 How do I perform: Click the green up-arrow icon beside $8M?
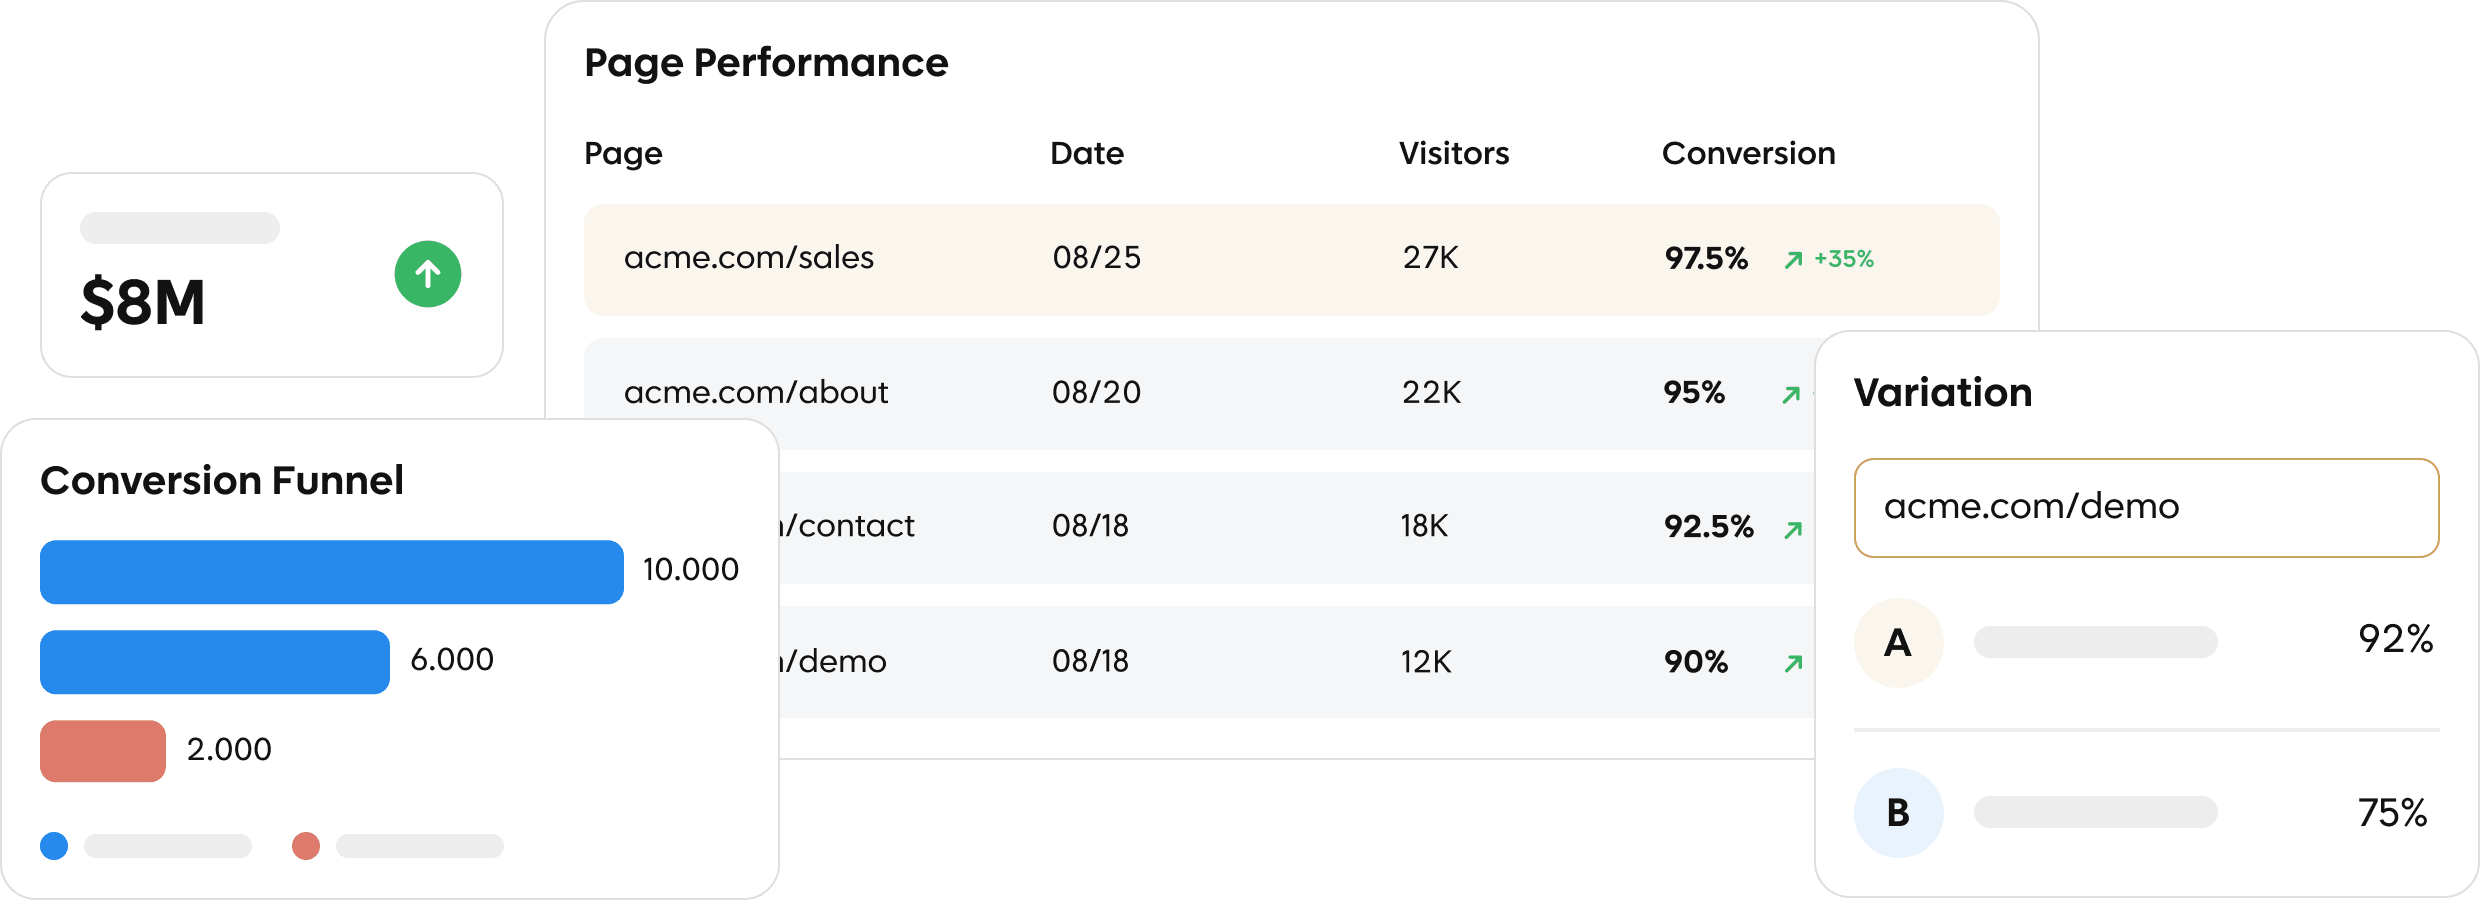point(428,274)
